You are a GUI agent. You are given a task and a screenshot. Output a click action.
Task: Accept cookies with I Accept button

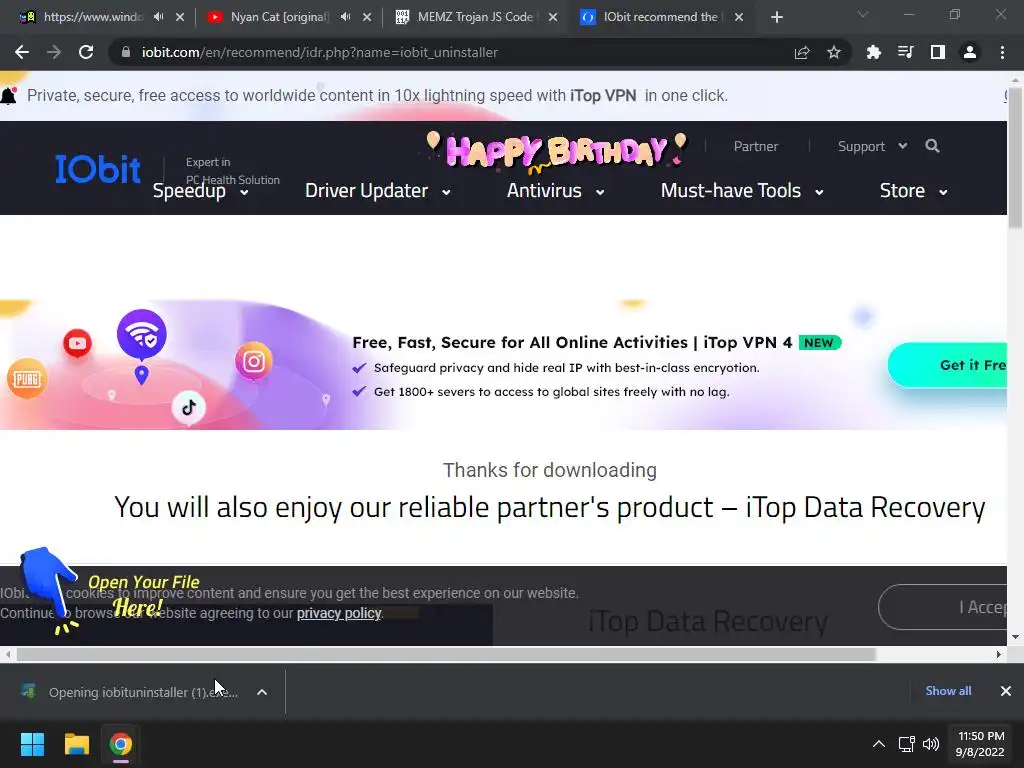click(943, 607)
